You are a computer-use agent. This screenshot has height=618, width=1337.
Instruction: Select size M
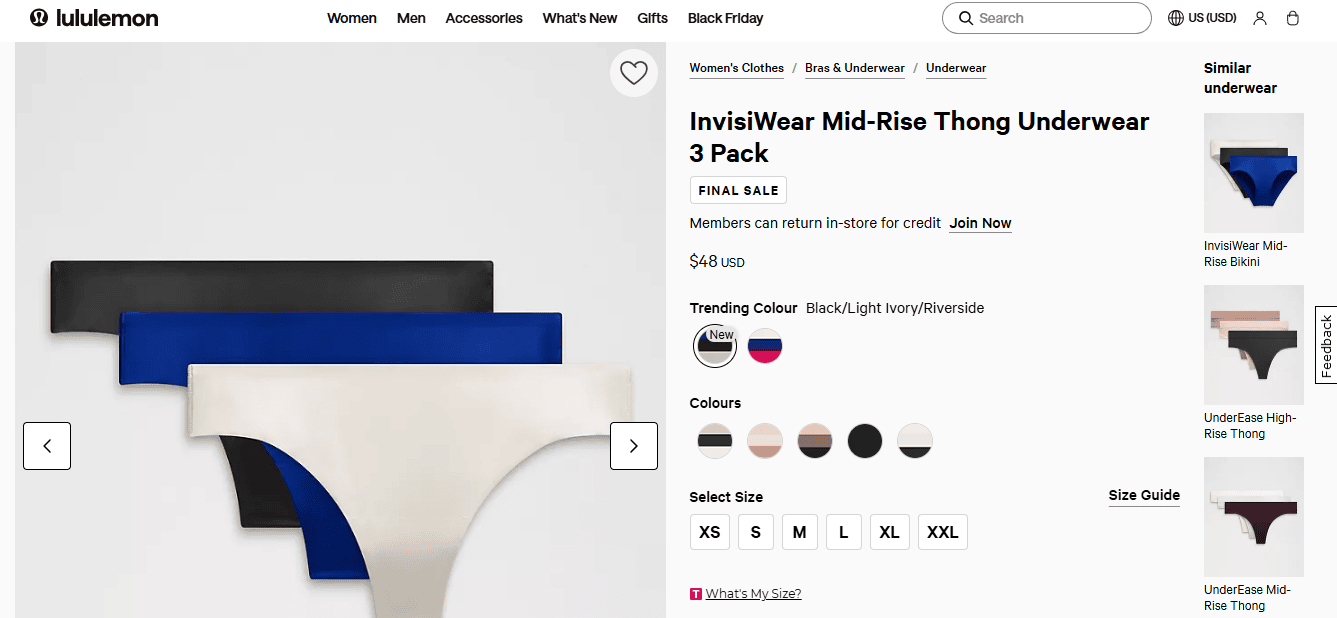pyautogui.click(x=799, y=531)
